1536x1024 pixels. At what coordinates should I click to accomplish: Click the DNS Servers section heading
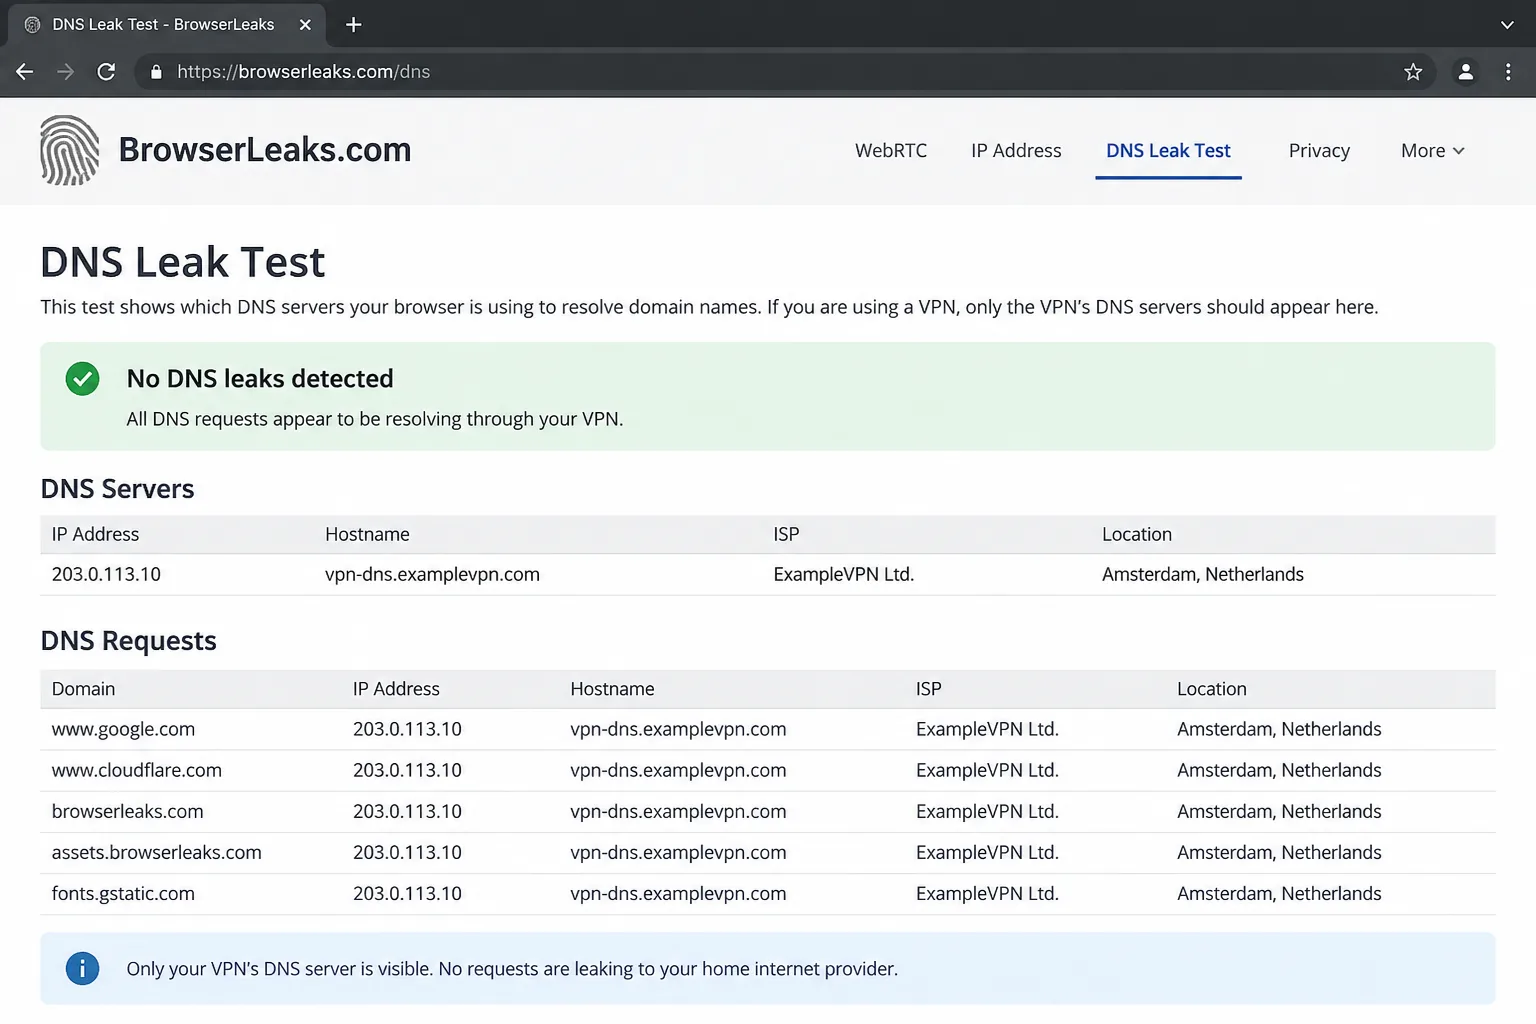[x=117, y=488]
